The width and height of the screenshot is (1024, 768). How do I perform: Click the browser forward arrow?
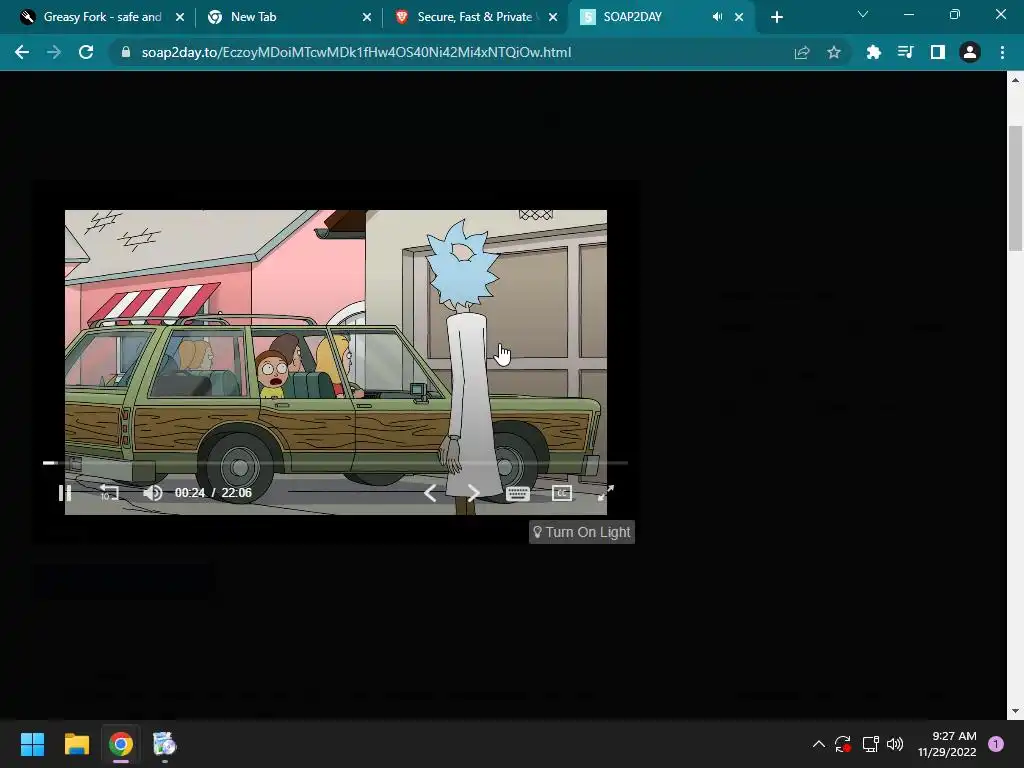tap(54, 52)
